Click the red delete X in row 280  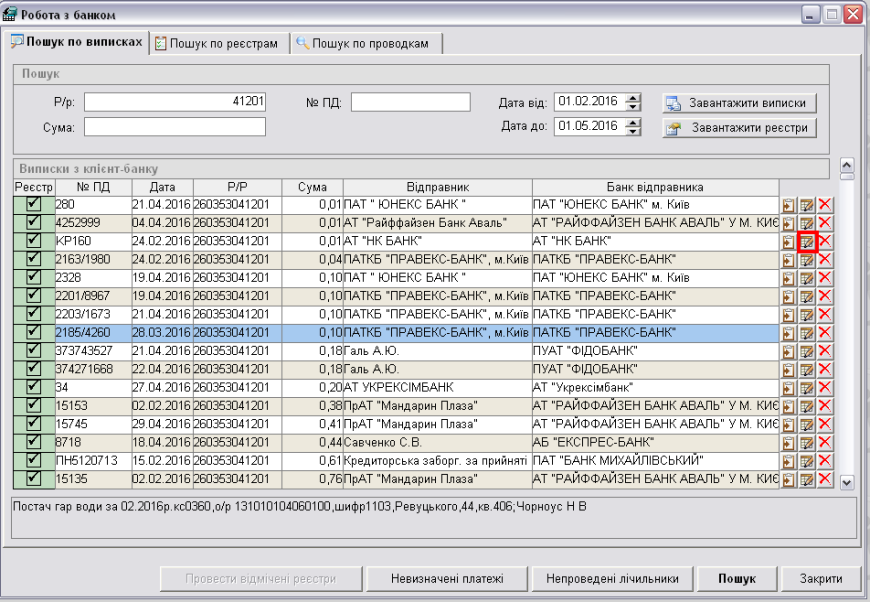825,205
